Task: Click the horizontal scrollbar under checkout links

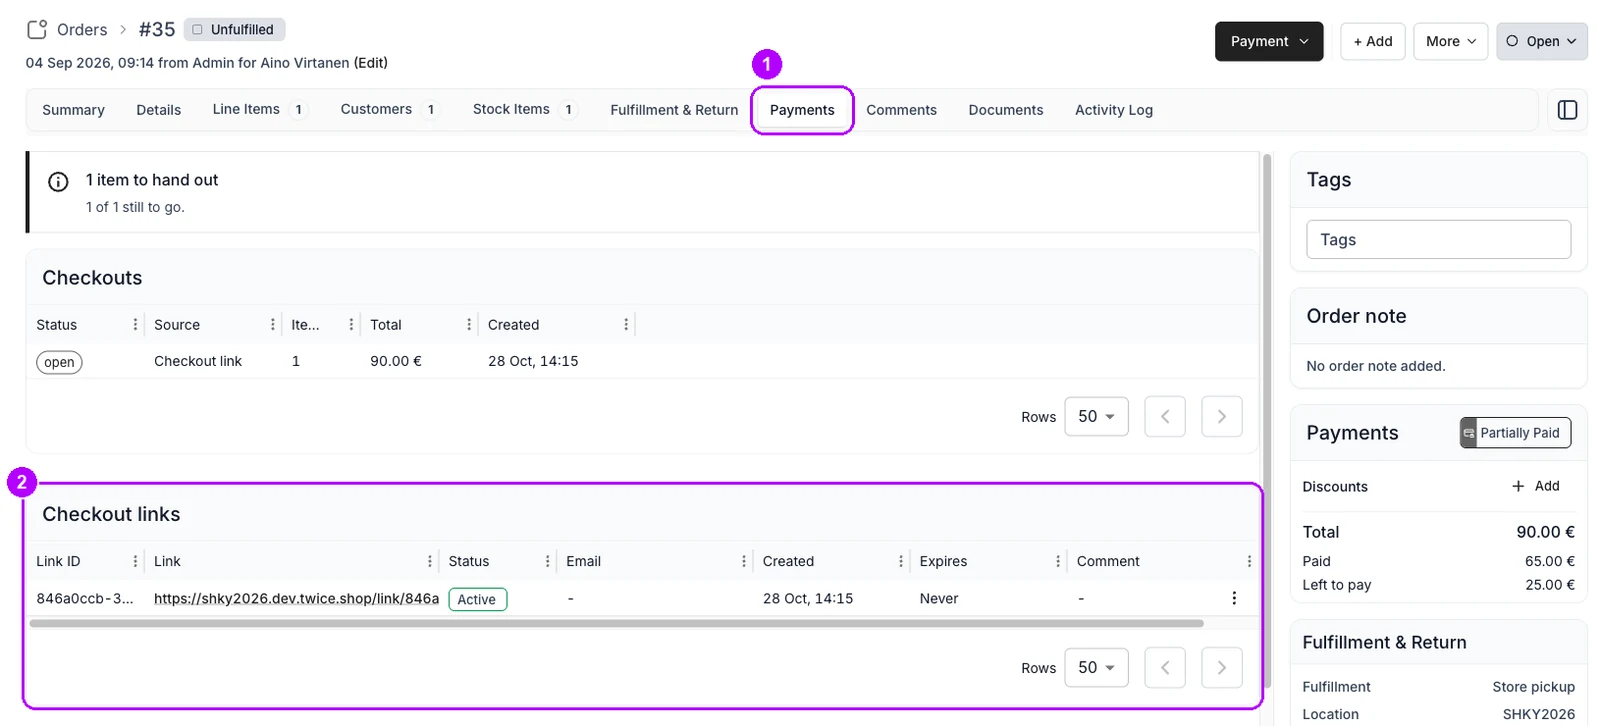Action: (616, 623)
